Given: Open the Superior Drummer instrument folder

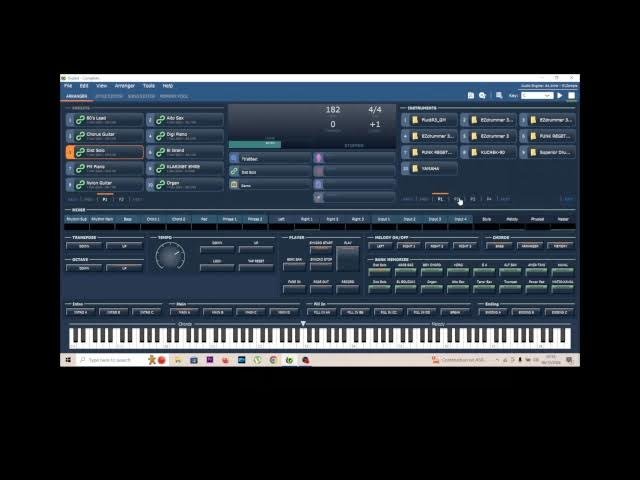Looking at the screenshot, I should coord(532,152).
